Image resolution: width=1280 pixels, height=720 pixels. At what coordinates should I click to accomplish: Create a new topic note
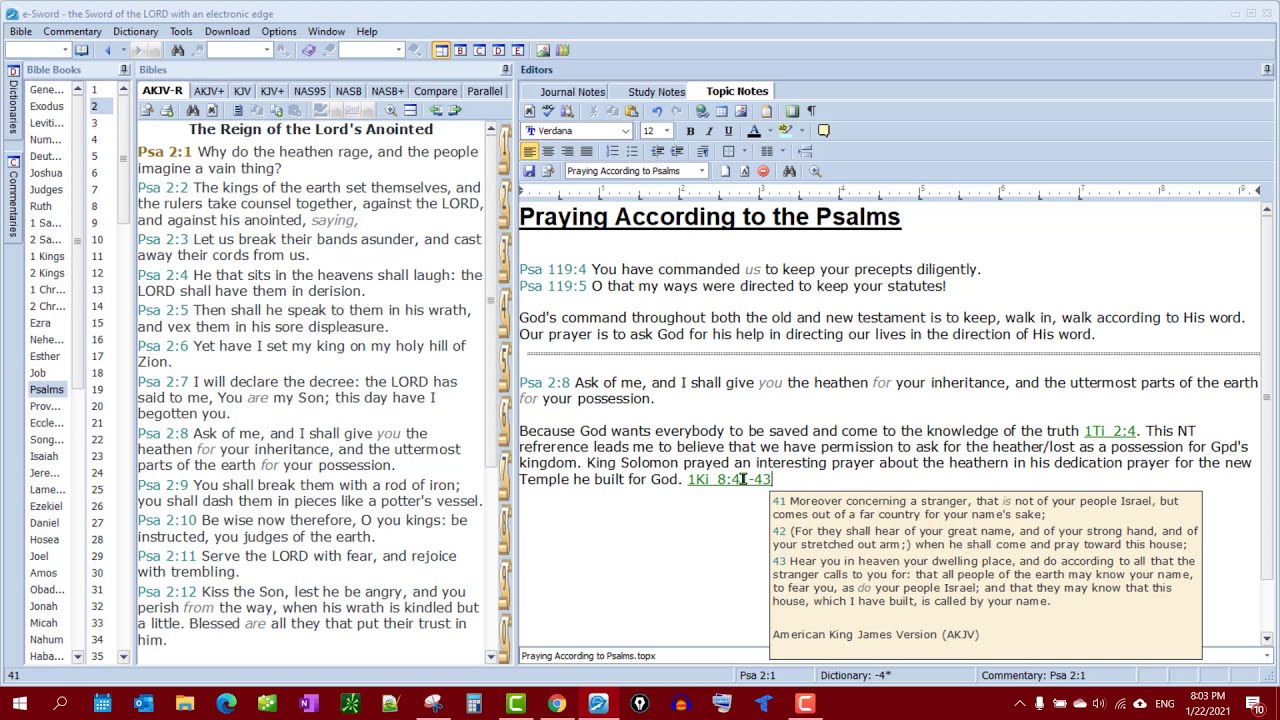(x=725, y=171)
